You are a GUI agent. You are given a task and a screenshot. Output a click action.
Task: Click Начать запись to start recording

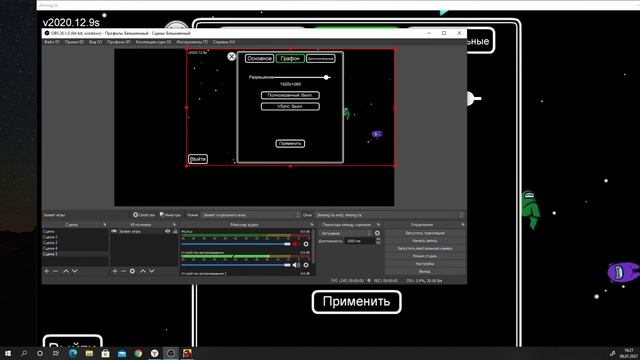click(x=425, y=241)
